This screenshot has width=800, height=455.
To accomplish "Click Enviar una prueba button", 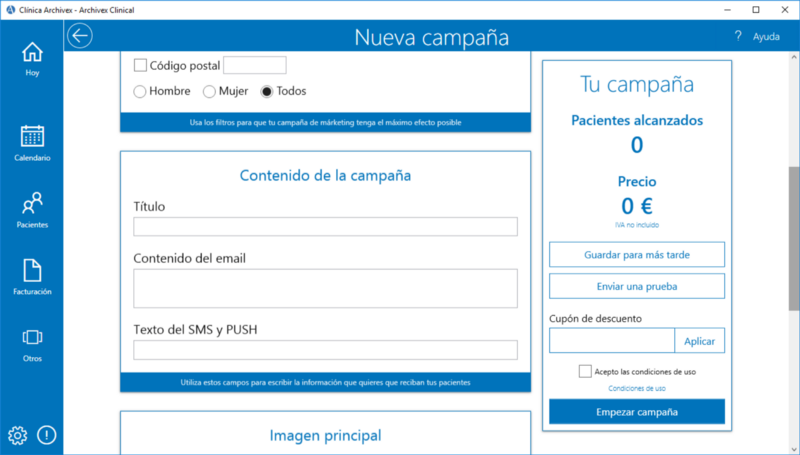I will pyautogui.click(x=637, y=286).
